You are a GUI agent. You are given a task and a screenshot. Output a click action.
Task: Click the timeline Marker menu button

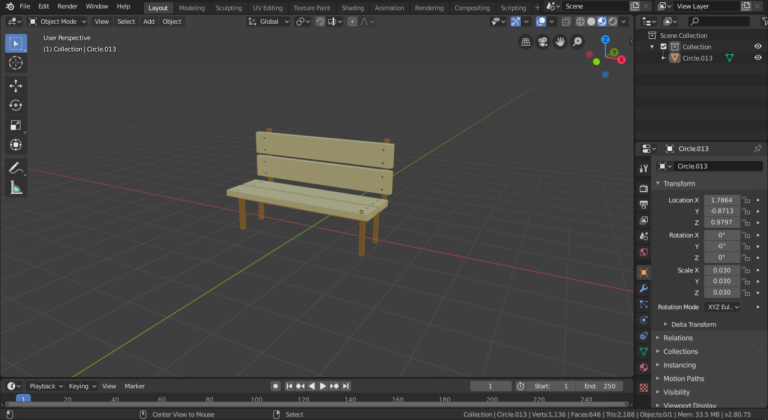(x=134, y=386)
